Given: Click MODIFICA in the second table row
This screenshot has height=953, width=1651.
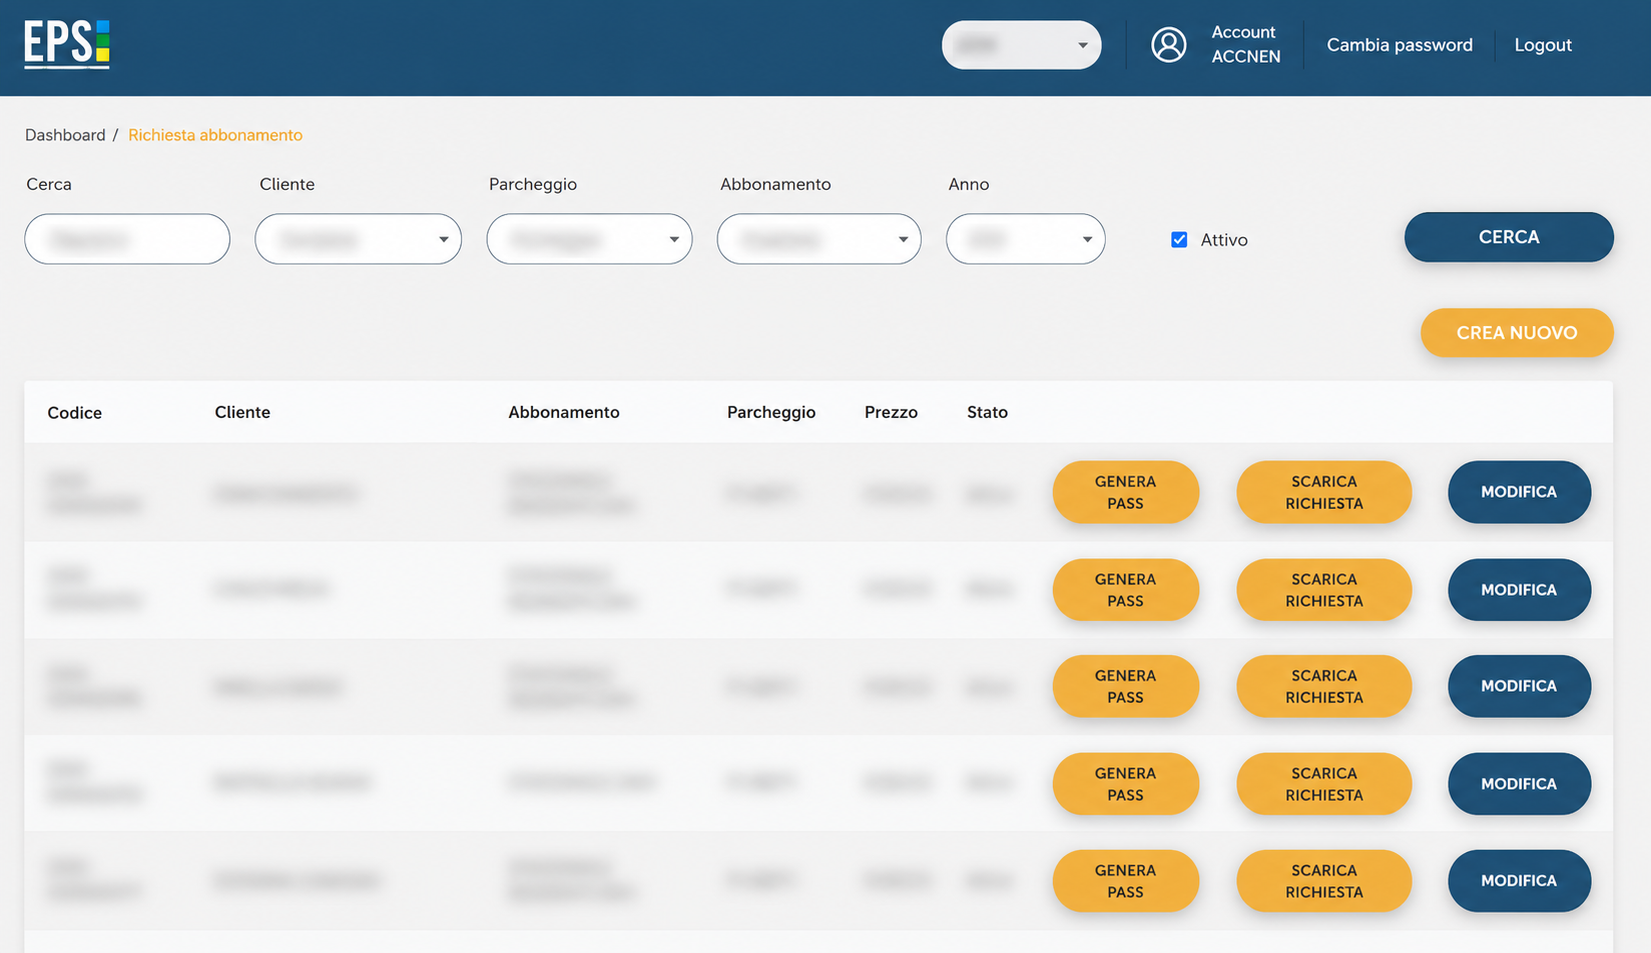Looking at the screenshot, I should (x=1519, y=590).
